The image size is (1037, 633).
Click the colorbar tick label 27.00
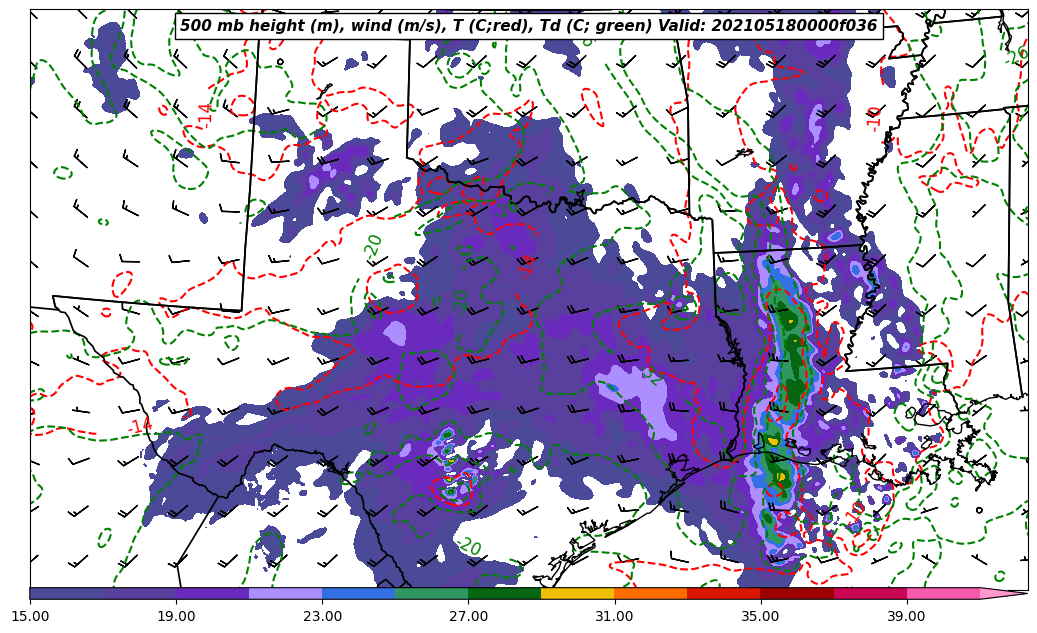468,616
